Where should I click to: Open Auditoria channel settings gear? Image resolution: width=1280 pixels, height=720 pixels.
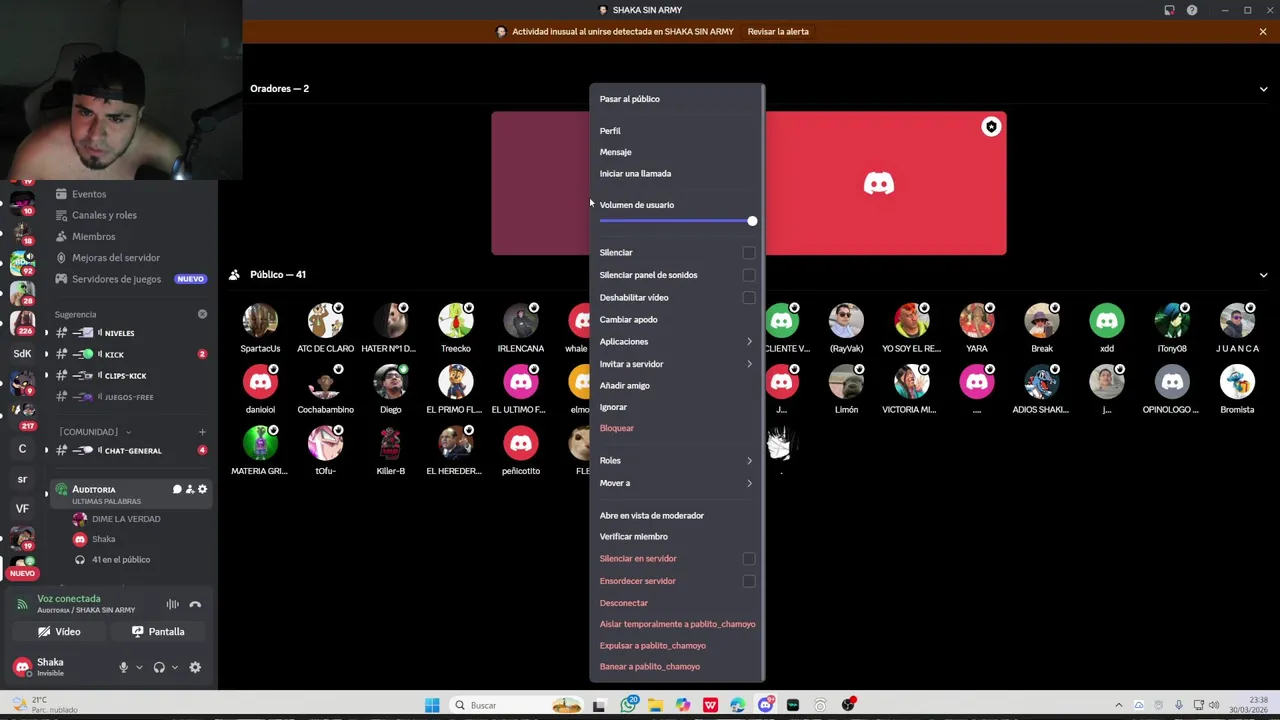pyautogui.click(x=202, y=489)
